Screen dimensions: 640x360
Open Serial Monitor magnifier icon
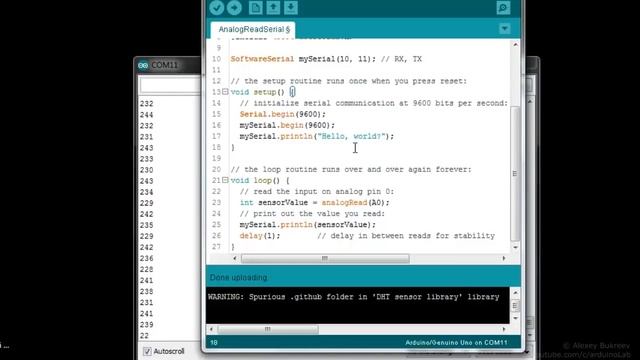point(503,7)
